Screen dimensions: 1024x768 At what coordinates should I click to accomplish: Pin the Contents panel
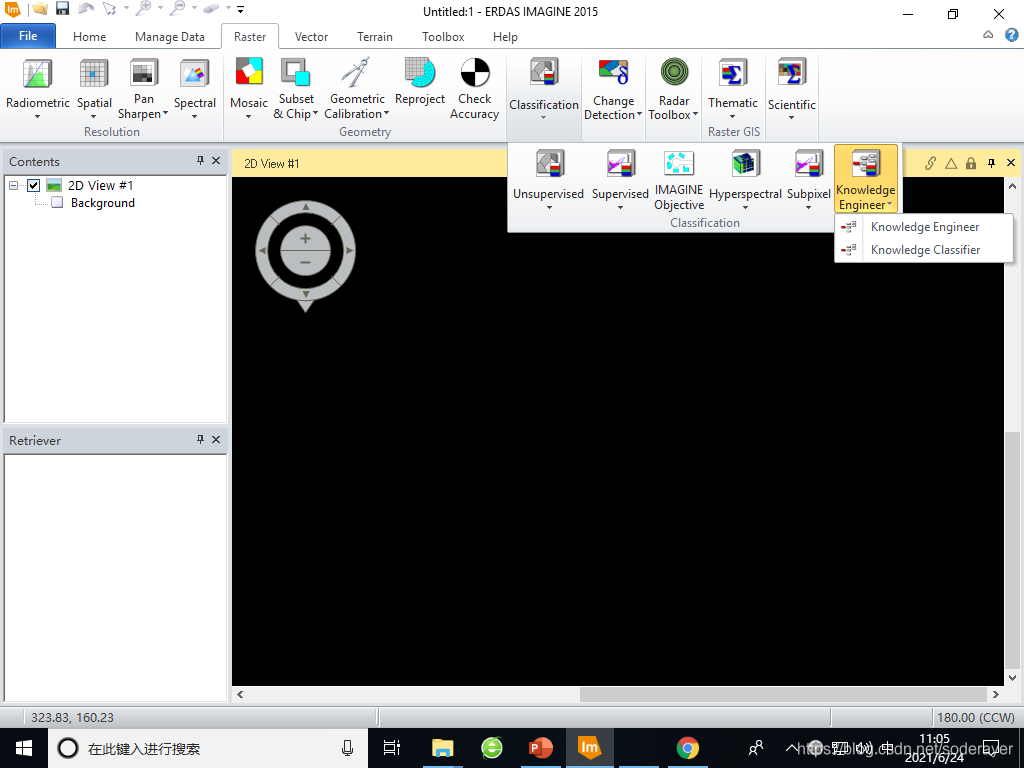pos(200,161)
